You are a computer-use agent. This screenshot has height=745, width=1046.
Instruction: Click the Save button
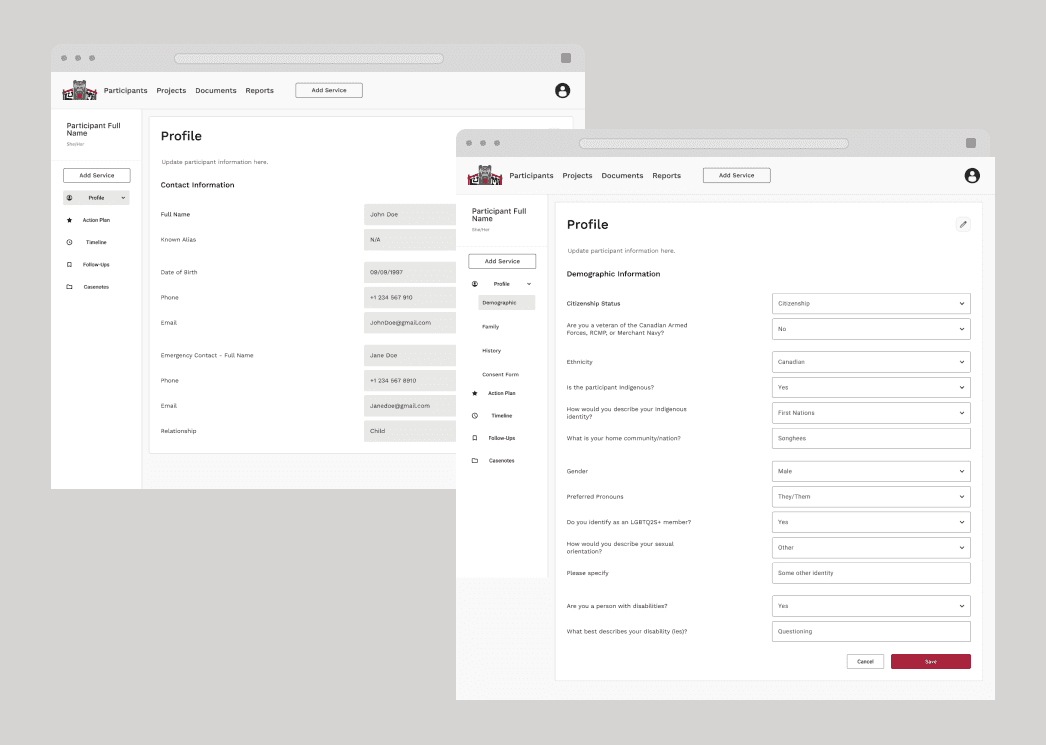click(x=930, y=661)
